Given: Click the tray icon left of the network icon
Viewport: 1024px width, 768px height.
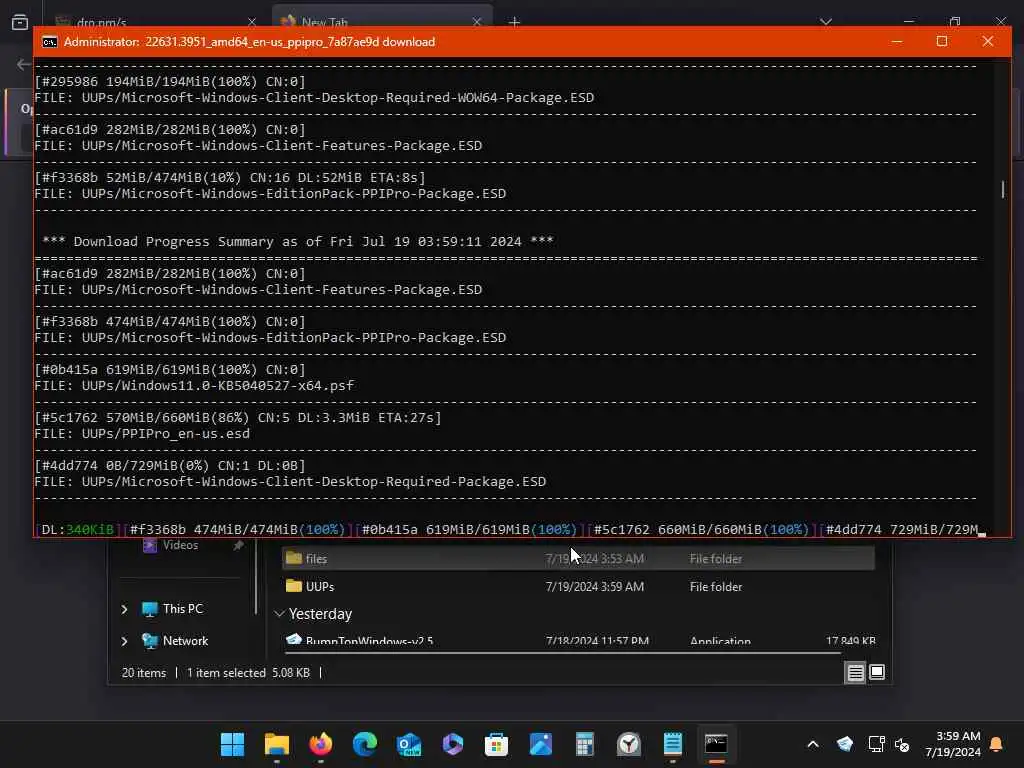Looking at the screenshot, I should (x=844, y=744).
